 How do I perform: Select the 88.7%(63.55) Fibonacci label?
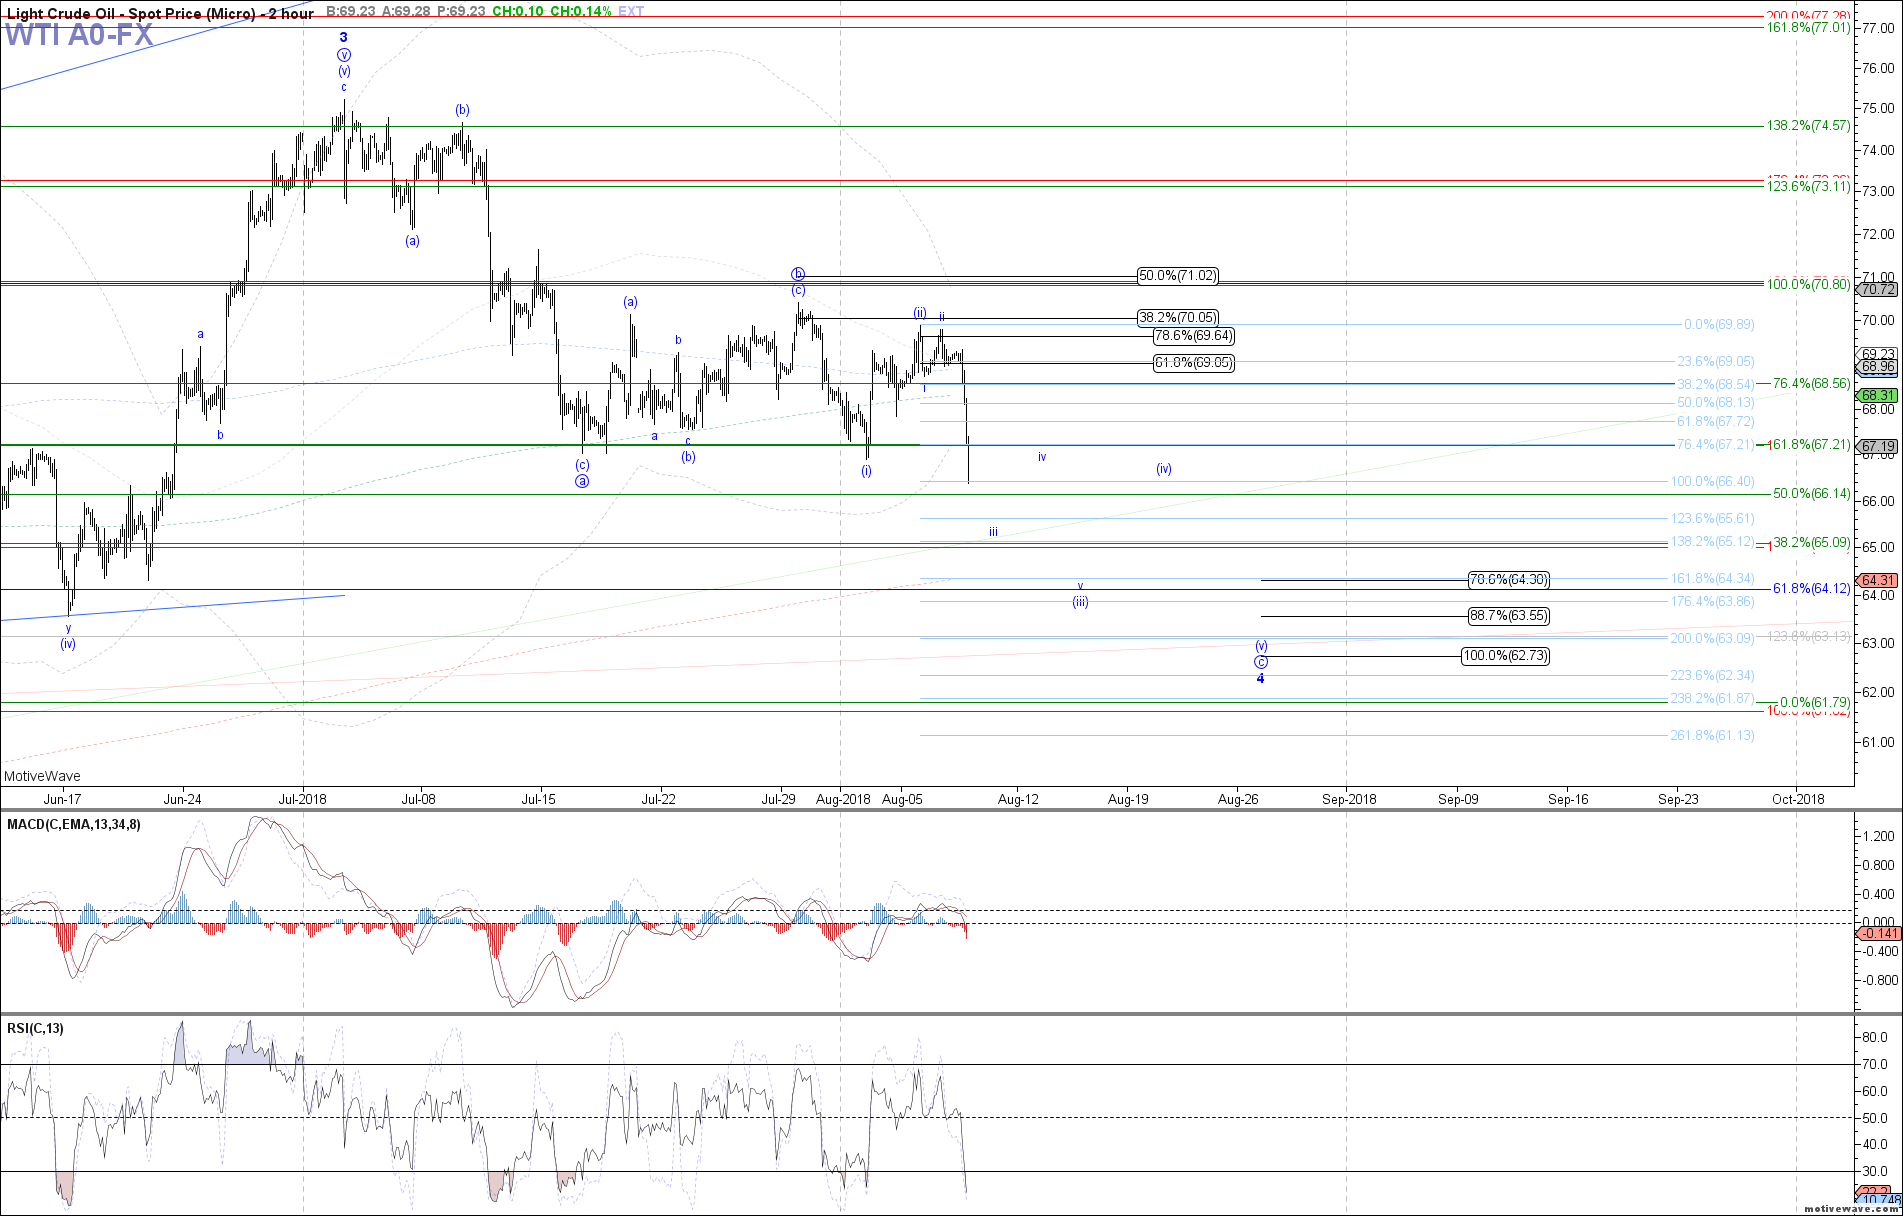click(1509, 616)
